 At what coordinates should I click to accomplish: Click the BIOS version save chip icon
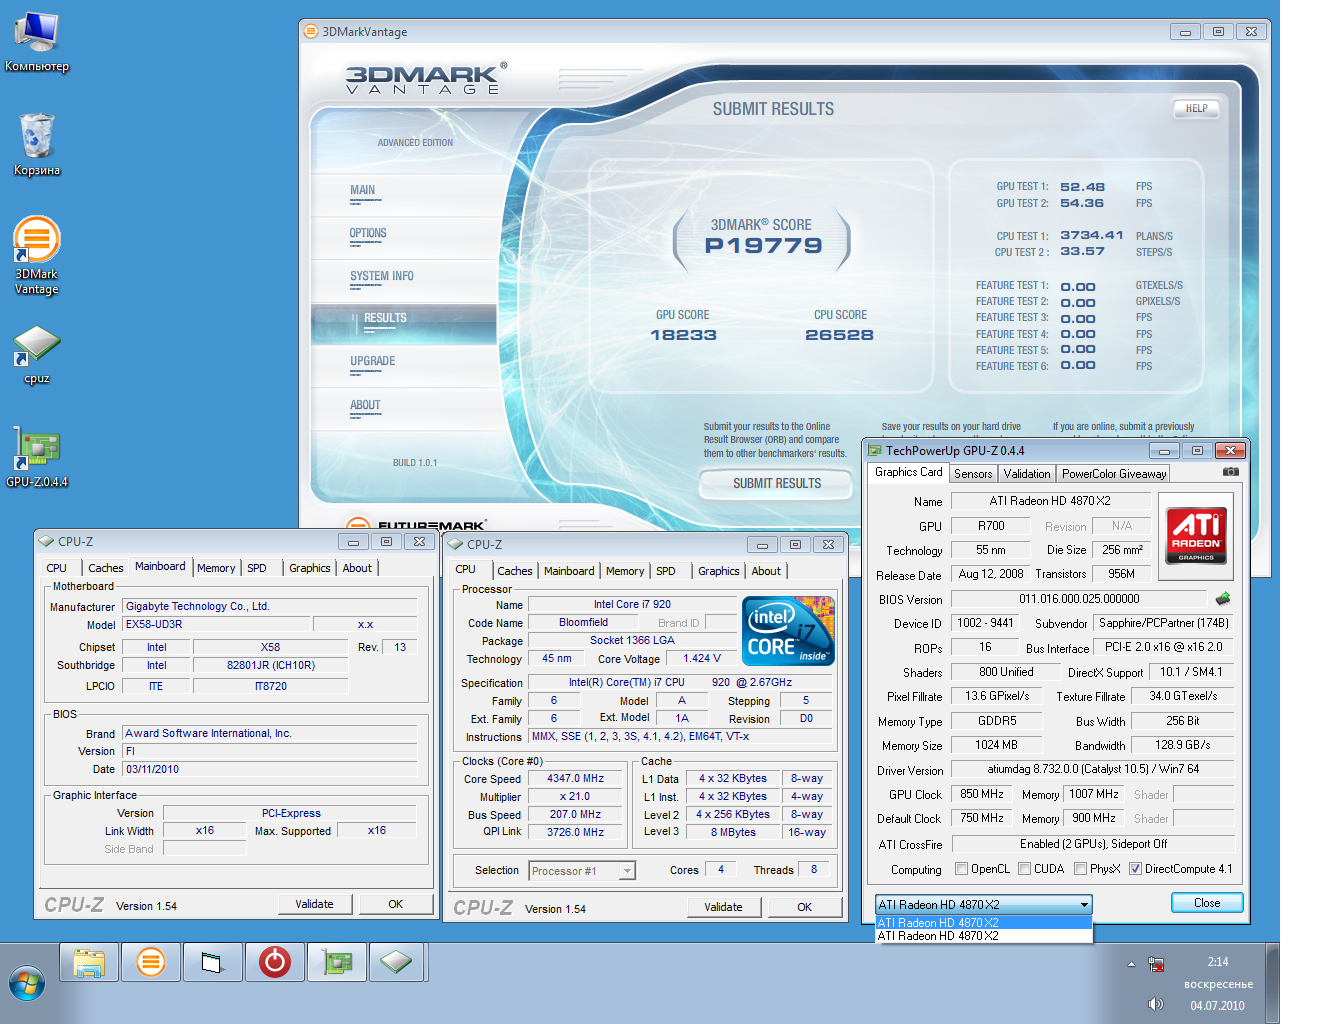1223,599
